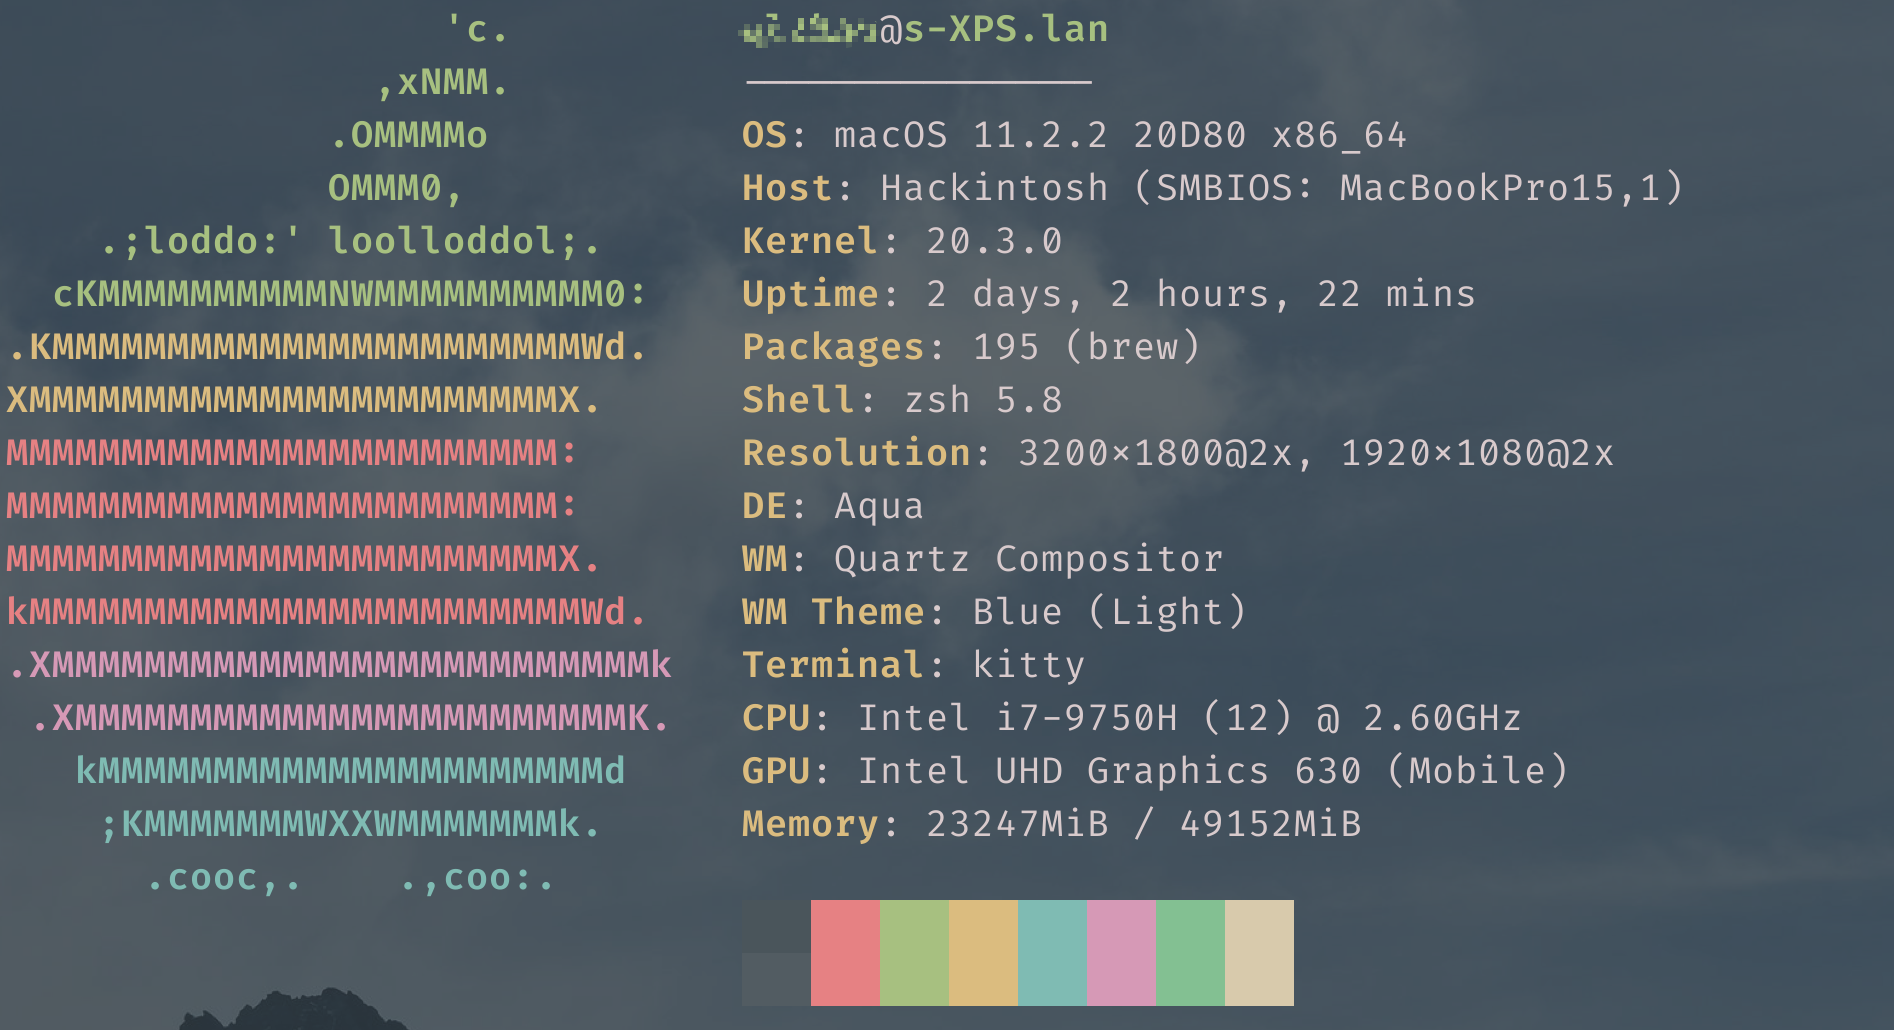Click the Shell label
Viewport: 1894px width, 1030px height.
(799, 400)
